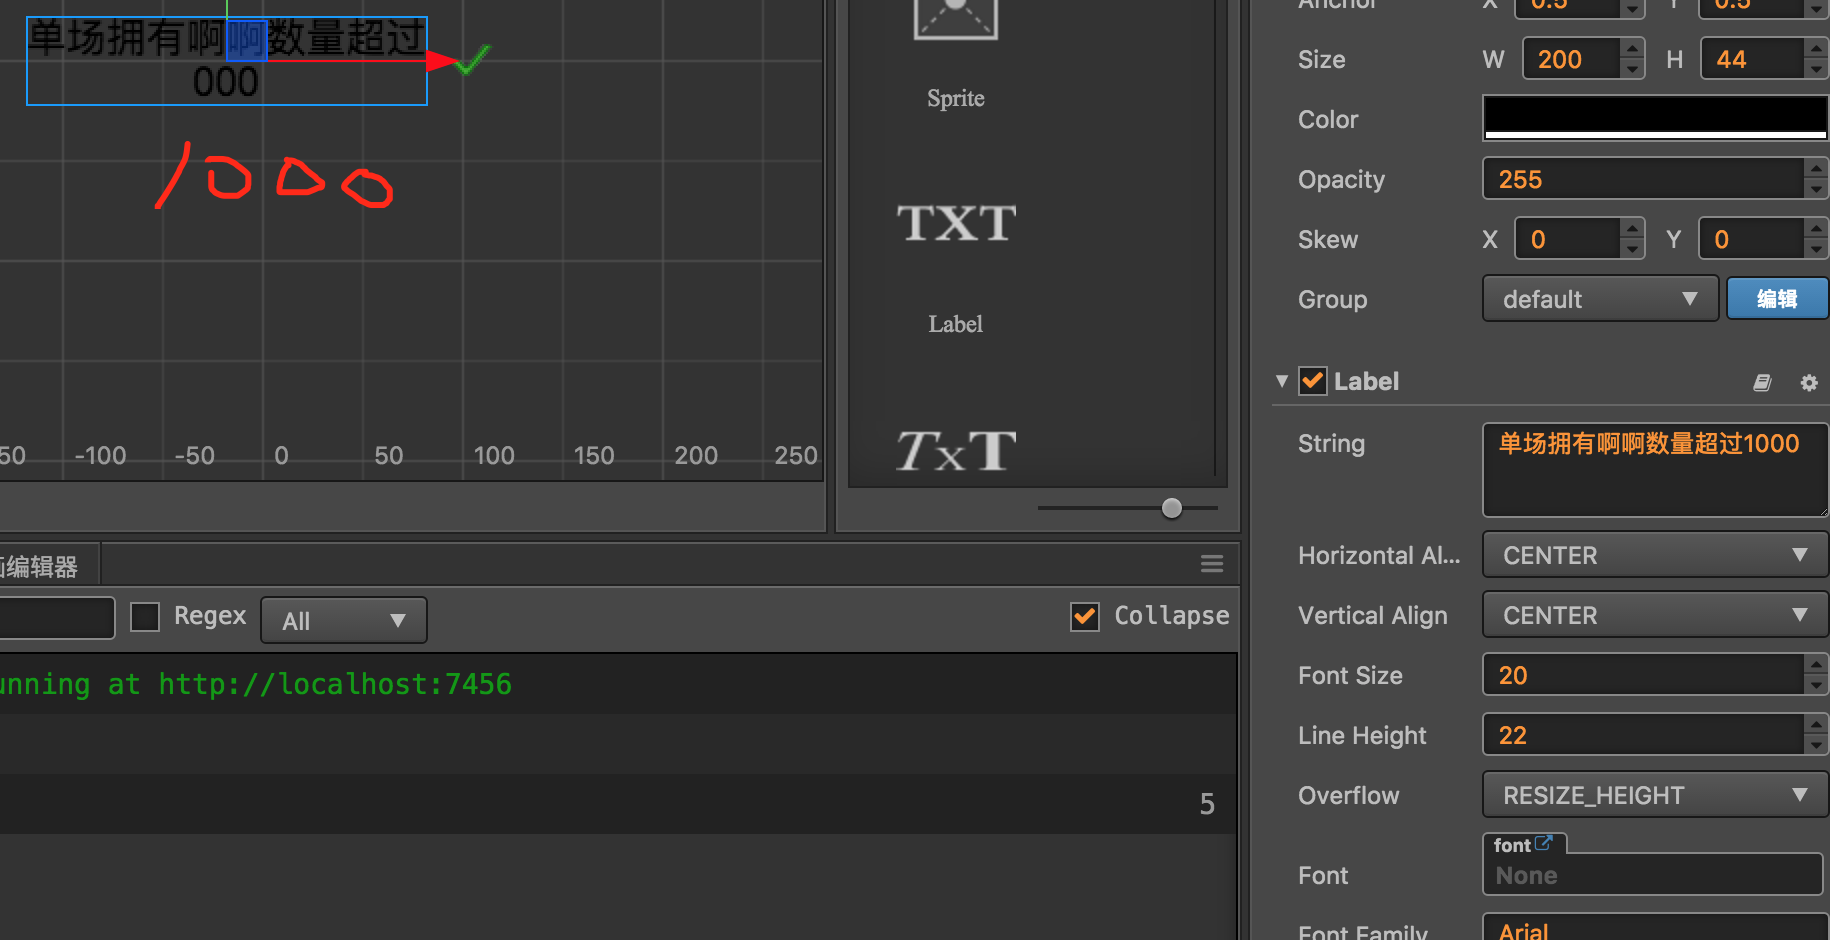Click the "Label" caption in node library

point(956,324)
